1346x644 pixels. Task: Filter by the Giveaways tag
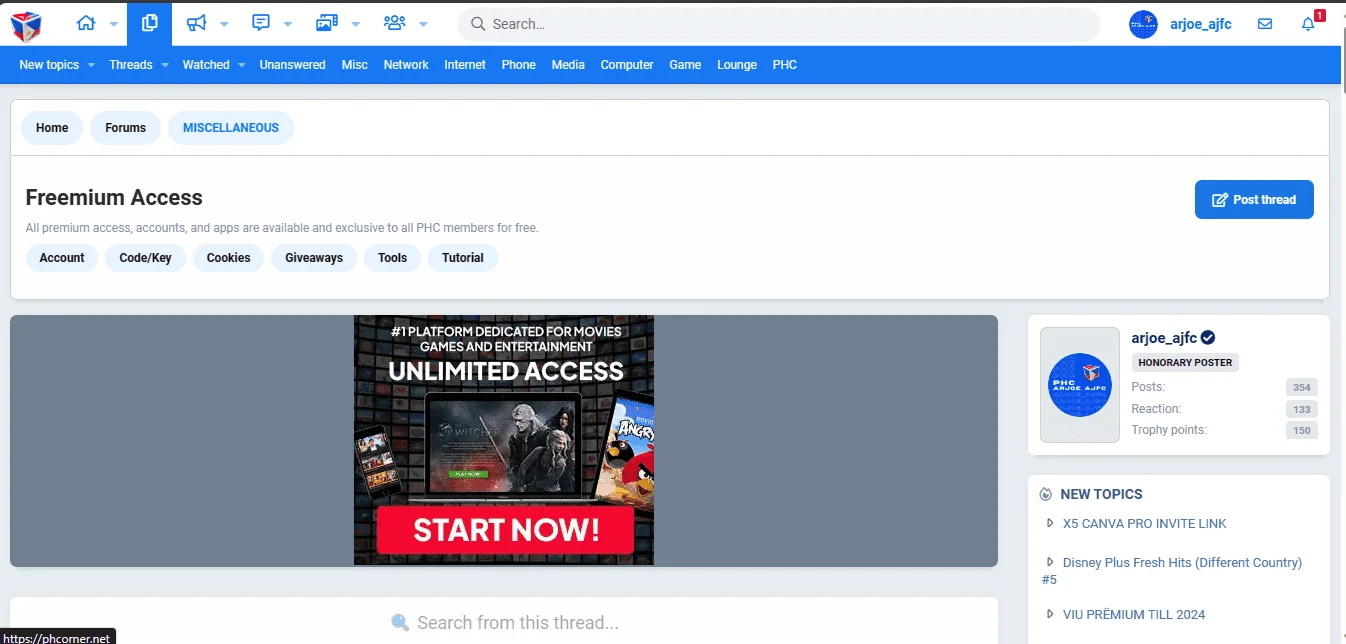(314, 258)
